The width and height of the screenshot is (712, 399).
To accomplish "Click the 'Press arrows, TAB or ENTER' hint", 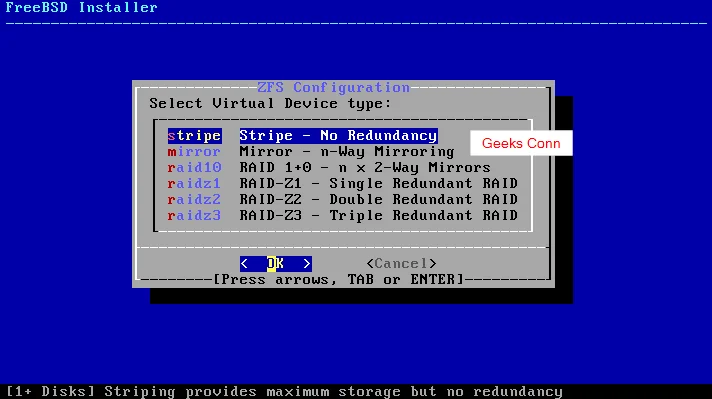I will coord(339,280).
